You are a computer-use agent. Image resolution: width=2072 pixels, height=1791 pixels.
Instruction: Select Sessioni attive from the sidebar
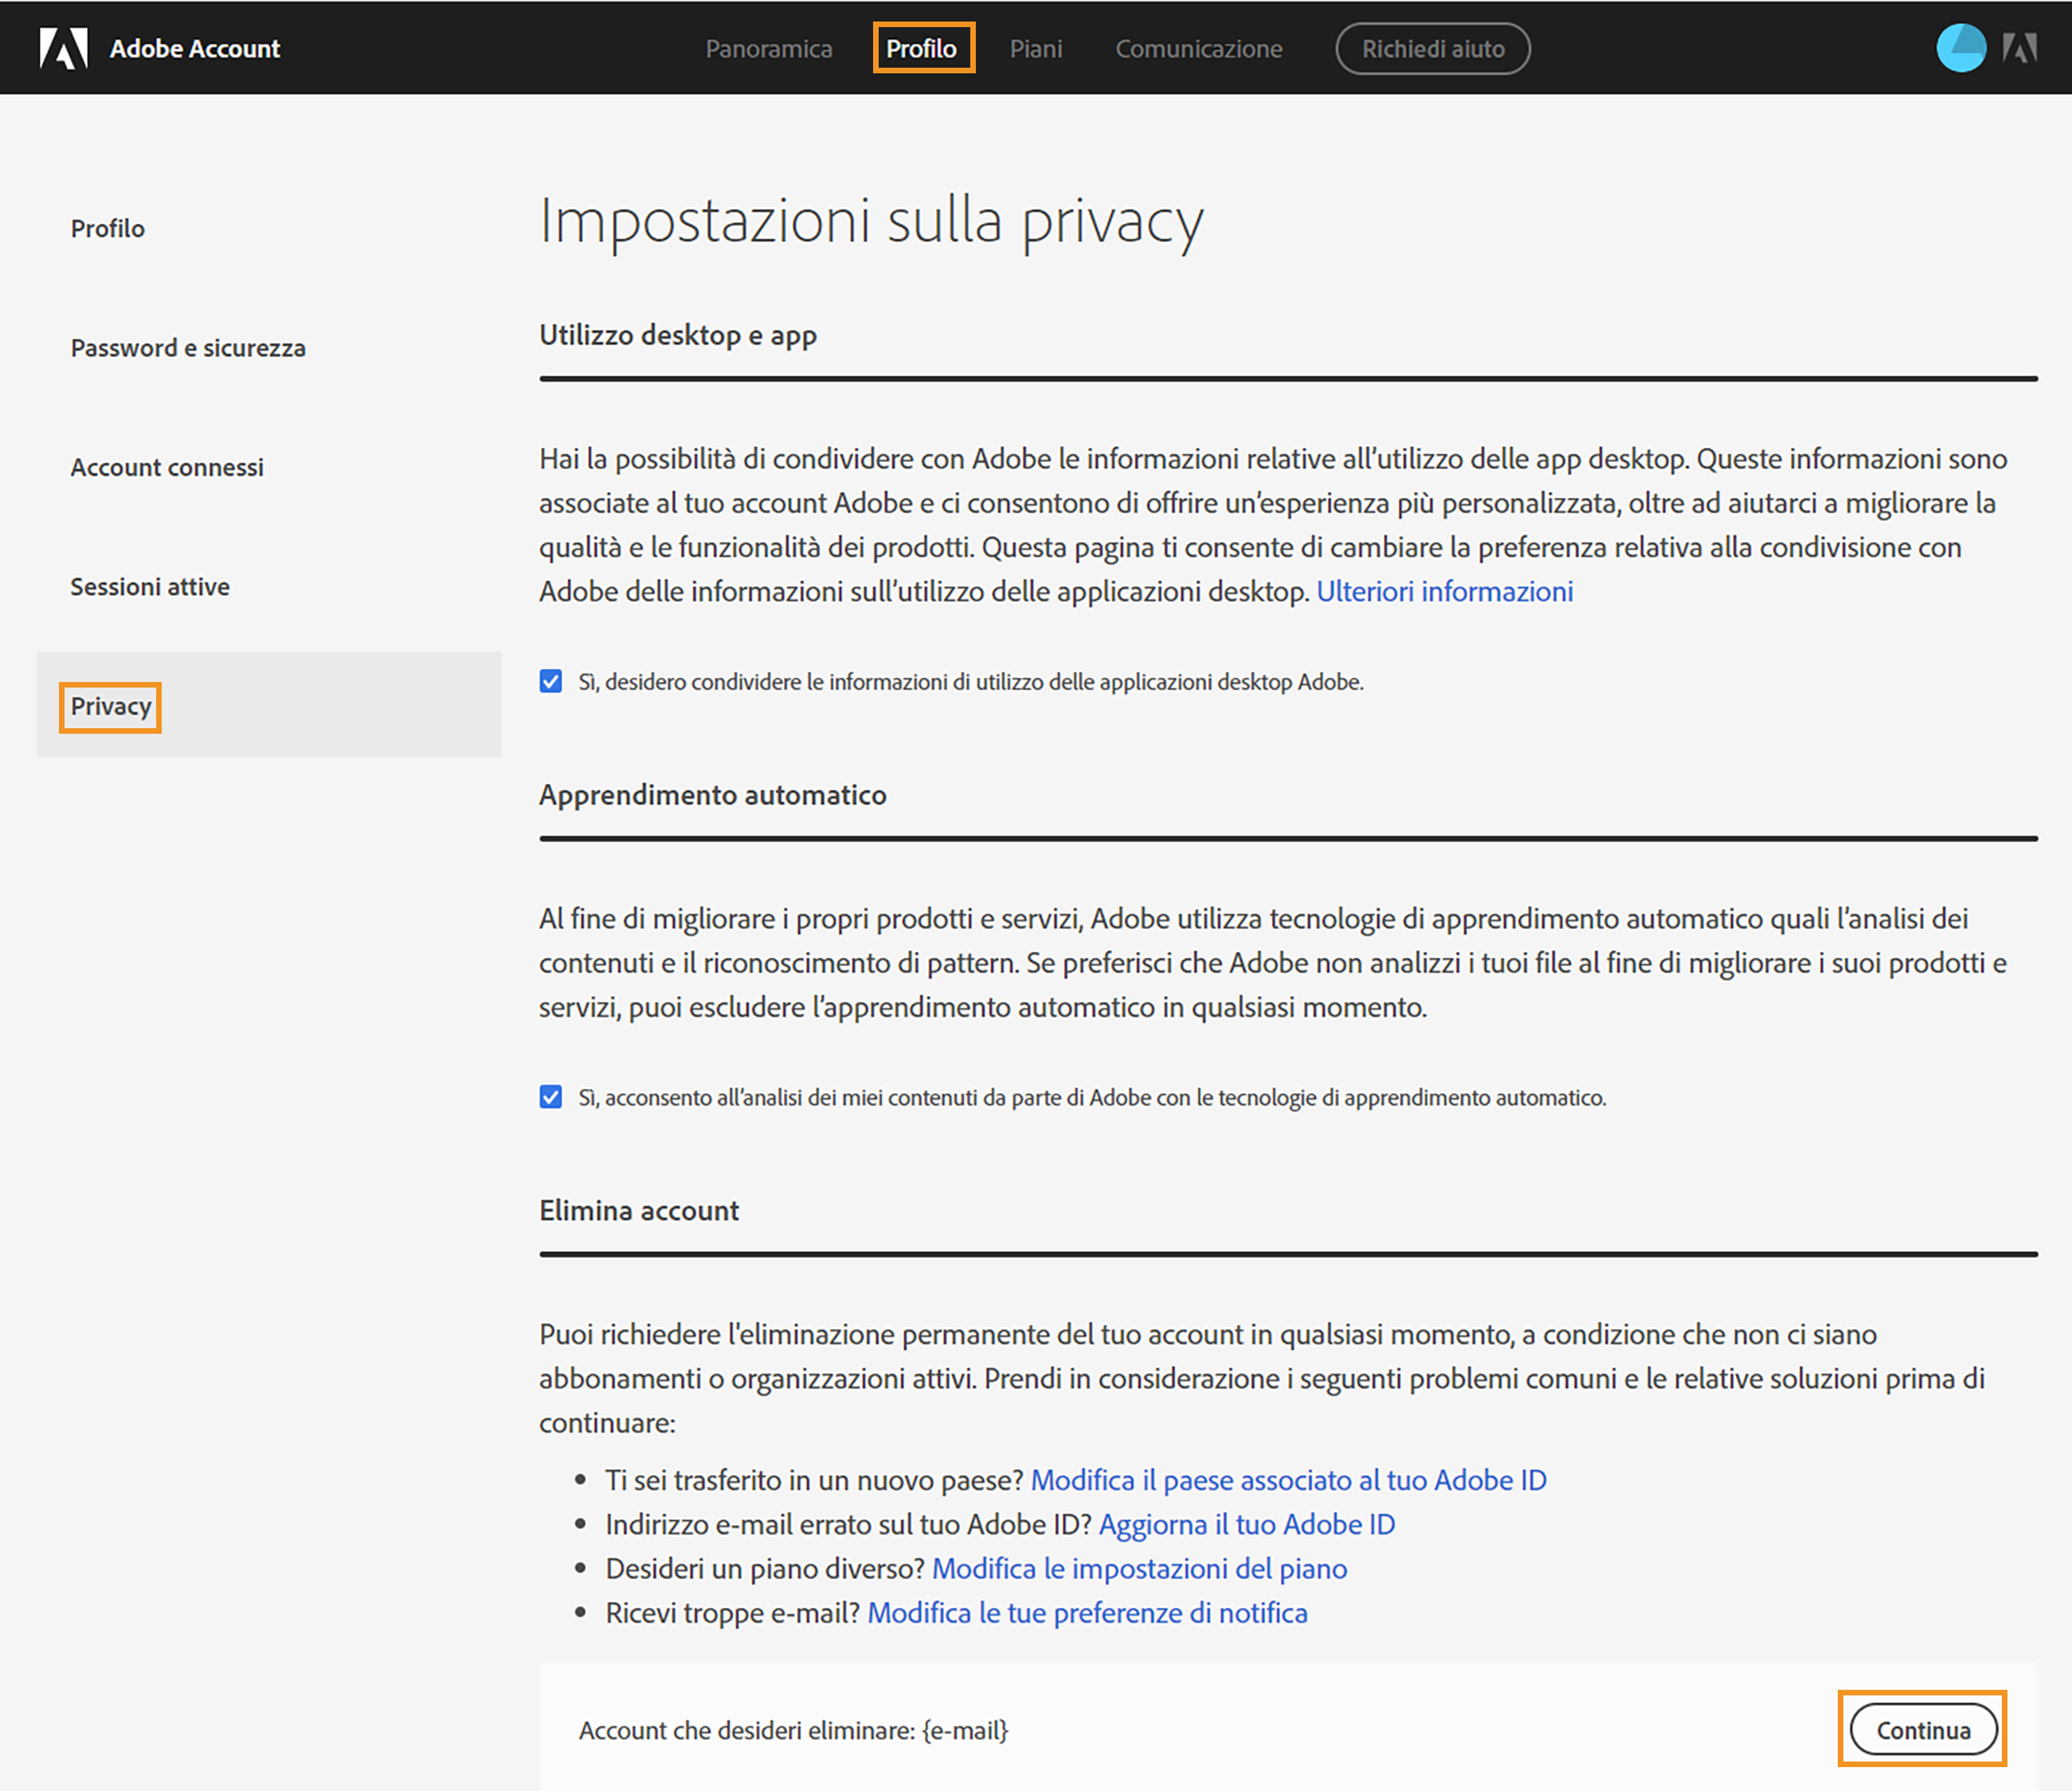point(150,586)
